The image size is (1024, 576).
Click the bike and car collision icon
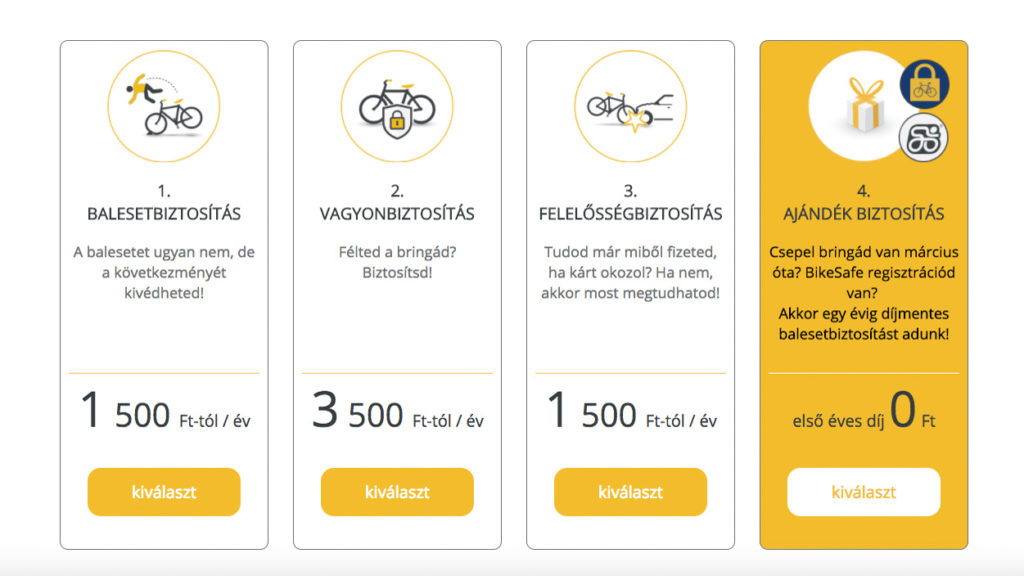tap(630, 107)
